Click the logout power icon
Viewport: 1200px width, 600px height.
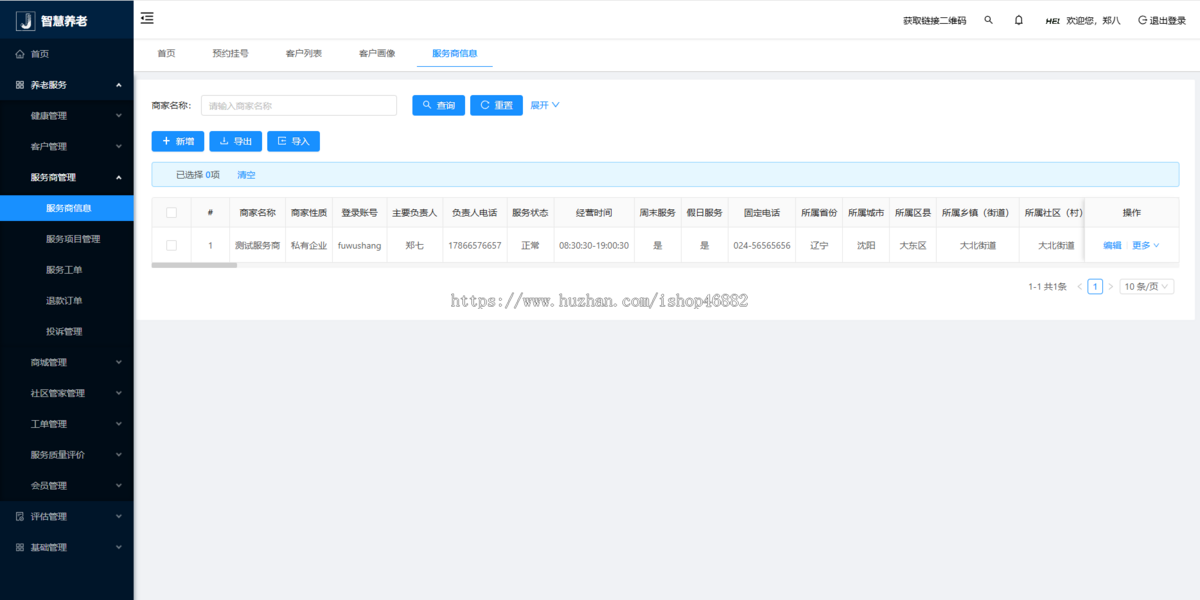[1142, 20]
